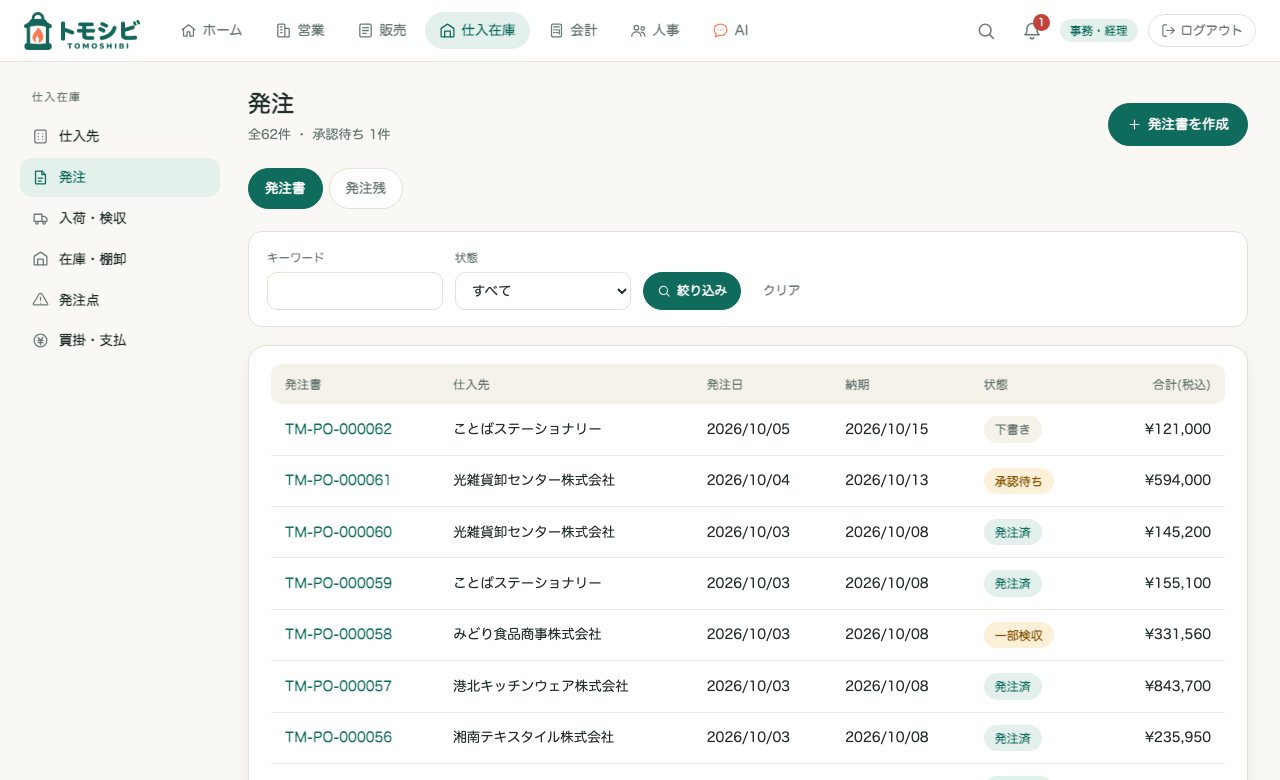Create a new order with 発注書を作成

1178,125
